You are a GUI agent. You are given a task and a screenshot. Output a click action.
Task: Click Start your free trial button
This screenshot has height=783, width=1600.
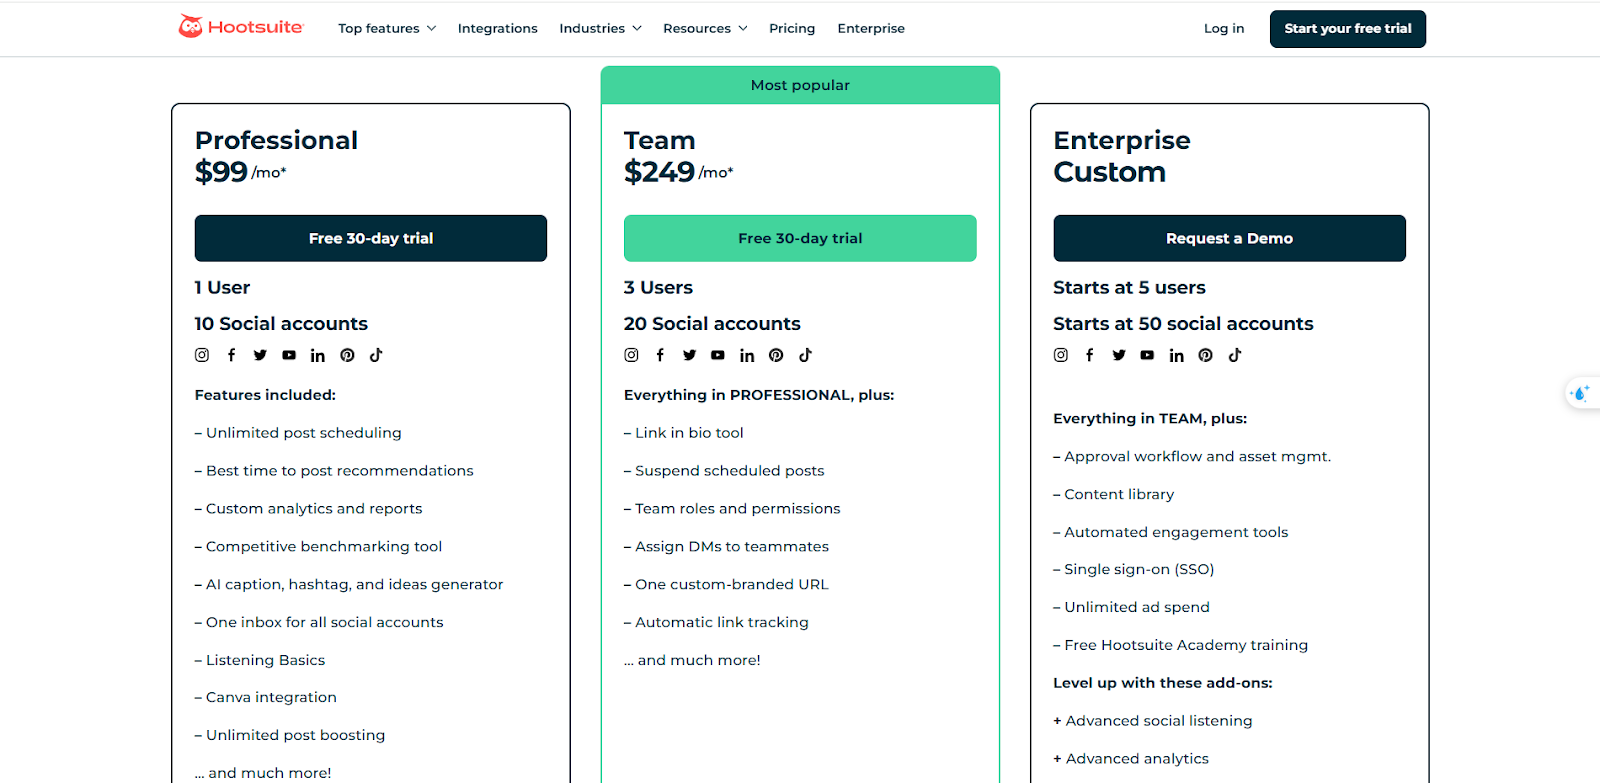1348,29
